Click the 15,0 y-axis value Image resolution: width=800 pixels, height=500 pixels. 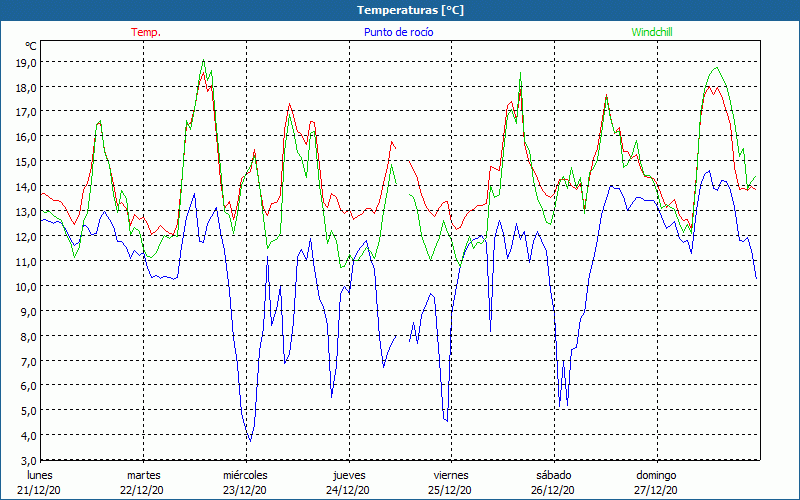point(26,162)
